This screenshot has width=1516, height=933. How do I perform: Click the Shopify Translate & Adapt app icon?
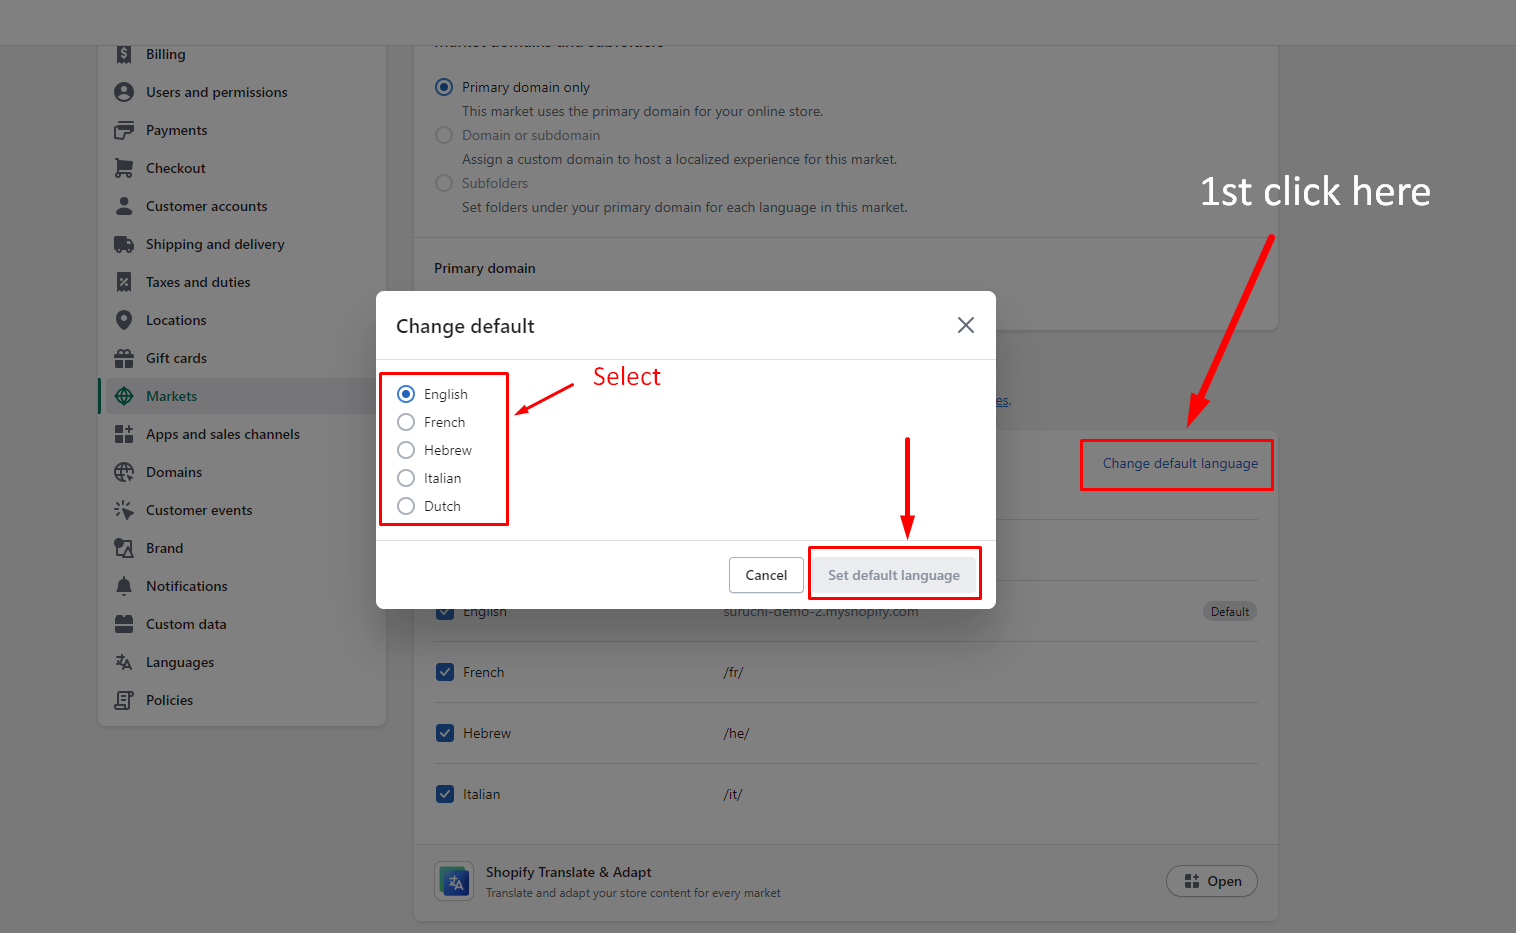pos(454,881)
